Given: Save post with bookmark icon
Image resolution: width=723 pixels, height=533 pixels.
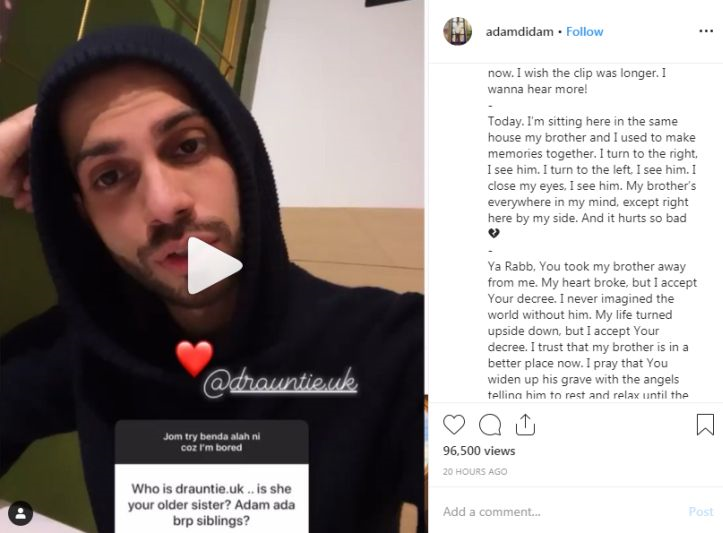Looking at the screenshot, I should (705, 425).
